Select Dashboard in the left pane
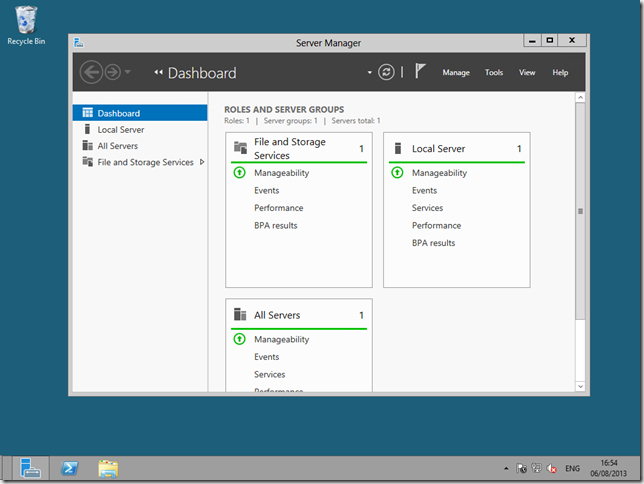The width and height of the screenshot is (644, 484). pos(140,113)
